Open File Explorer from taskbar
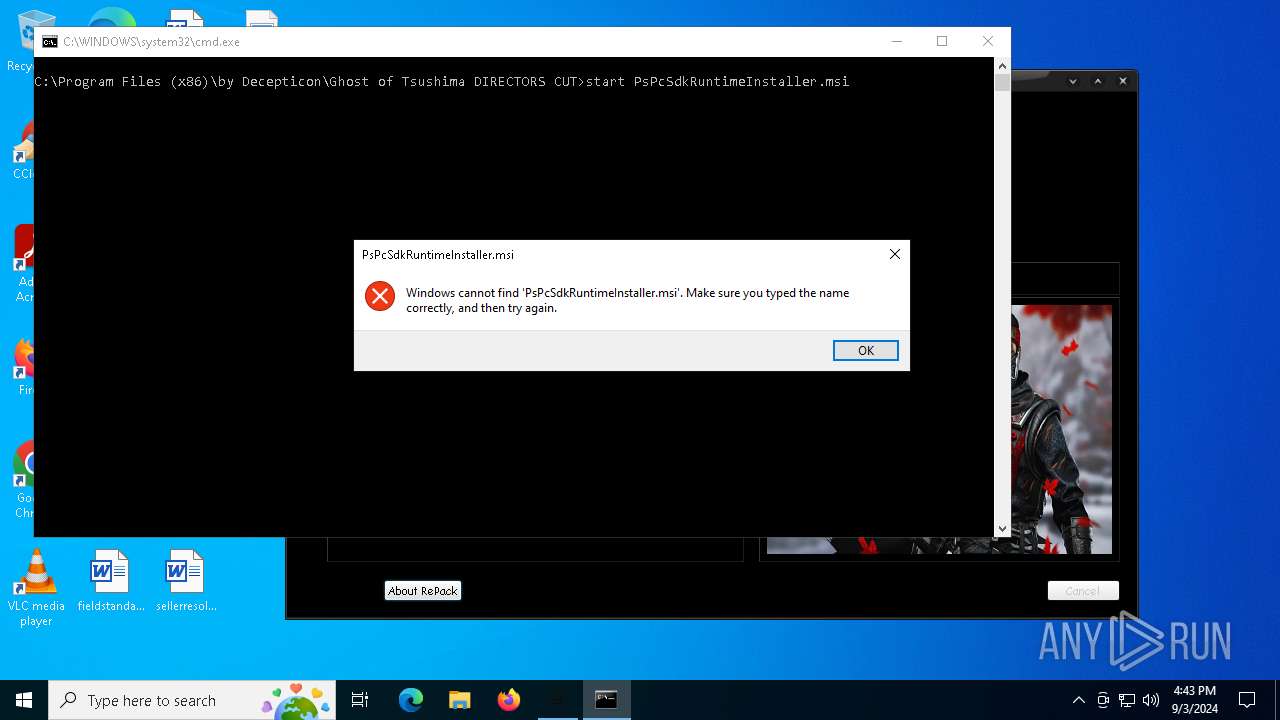Viewport: 1280px width, 720px height. tap(459, 700)
